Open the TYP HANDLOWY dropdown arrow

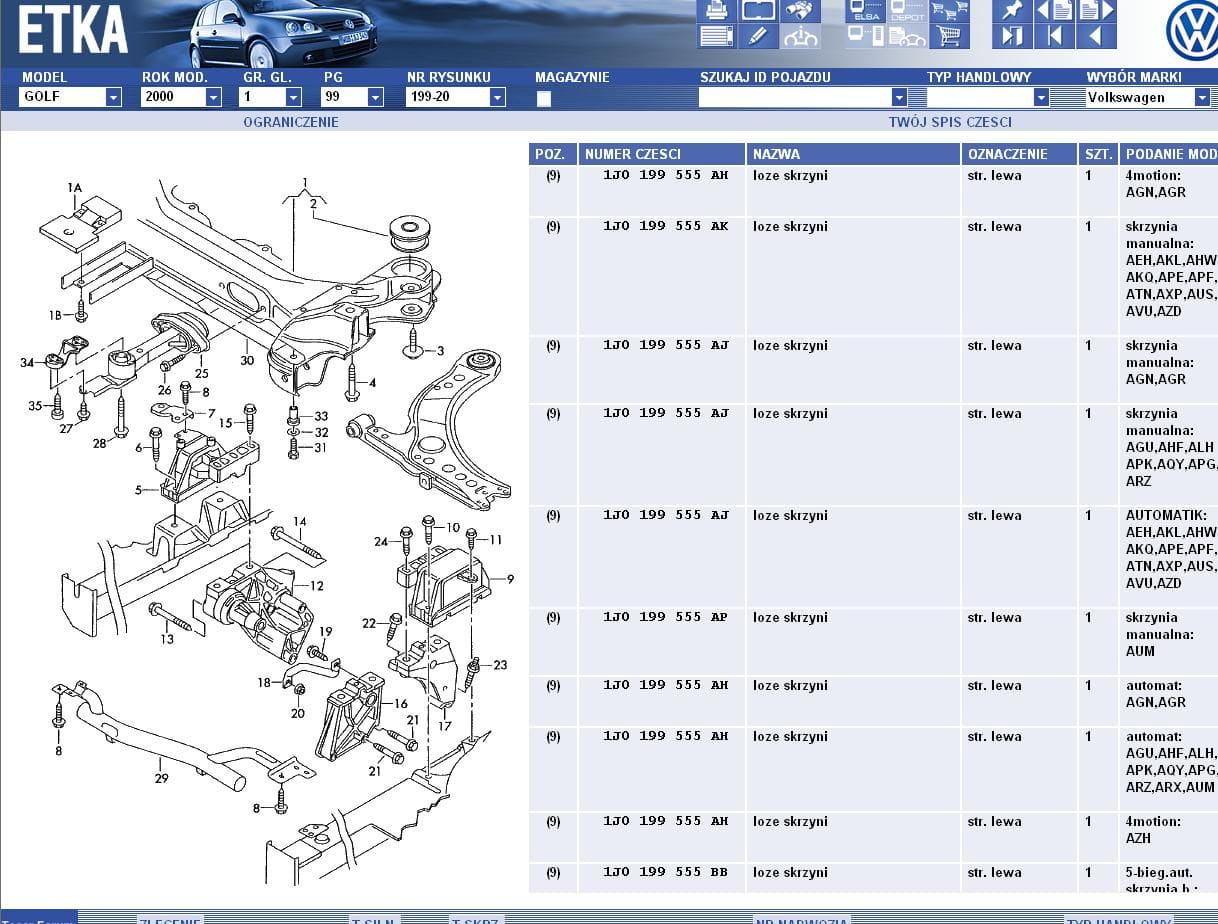tap(1040, 97)
